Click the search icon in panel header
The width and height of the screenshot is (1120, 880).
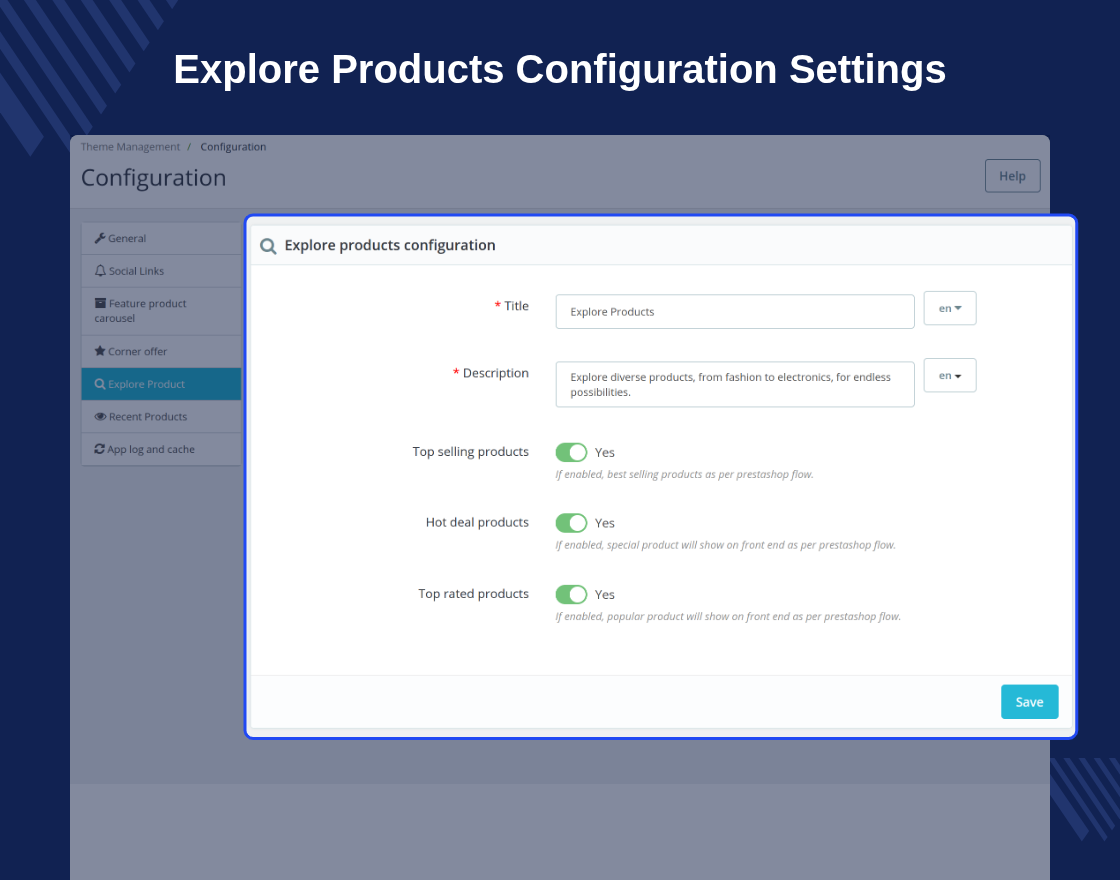pos(268,246)
